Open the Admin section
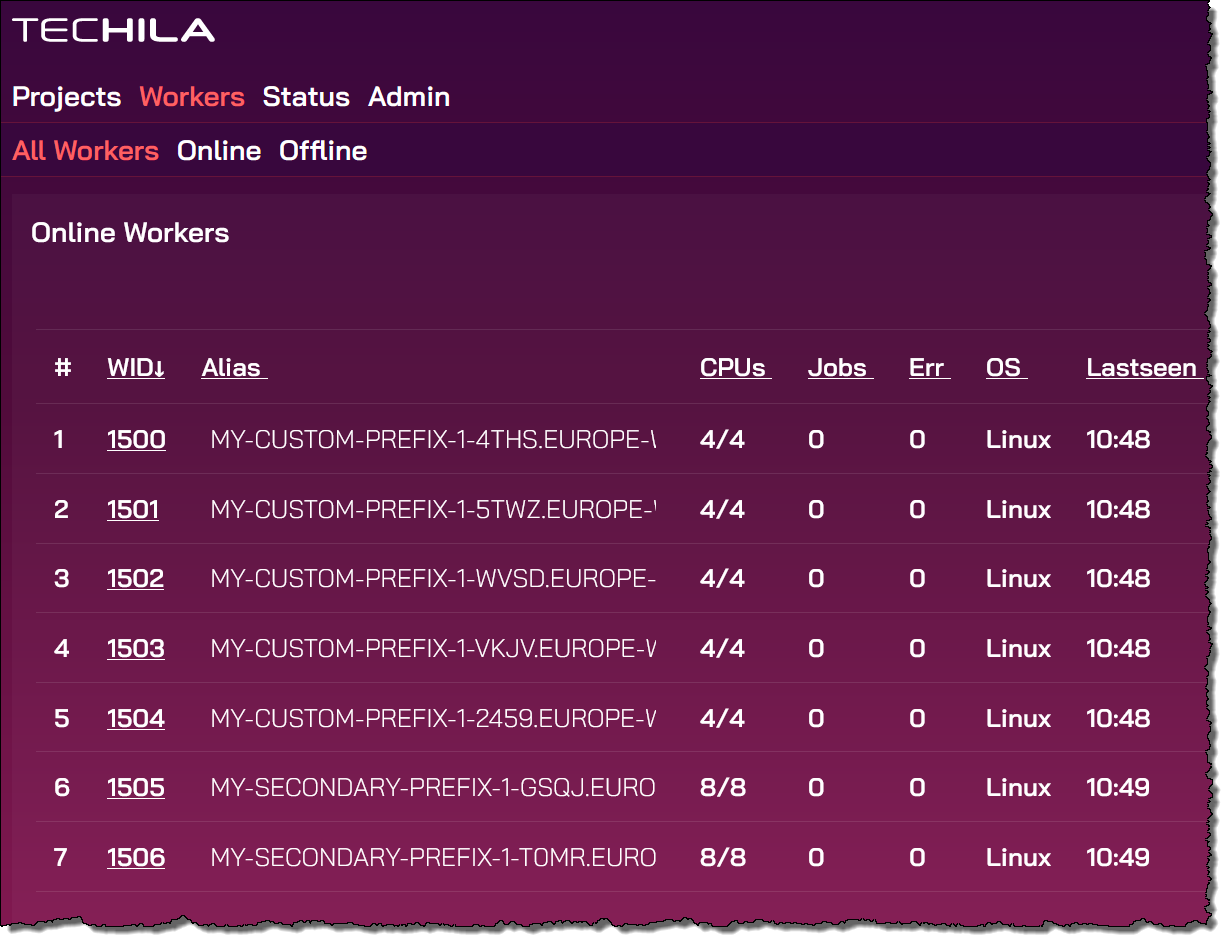1228x942 pixels. point(409,97)
